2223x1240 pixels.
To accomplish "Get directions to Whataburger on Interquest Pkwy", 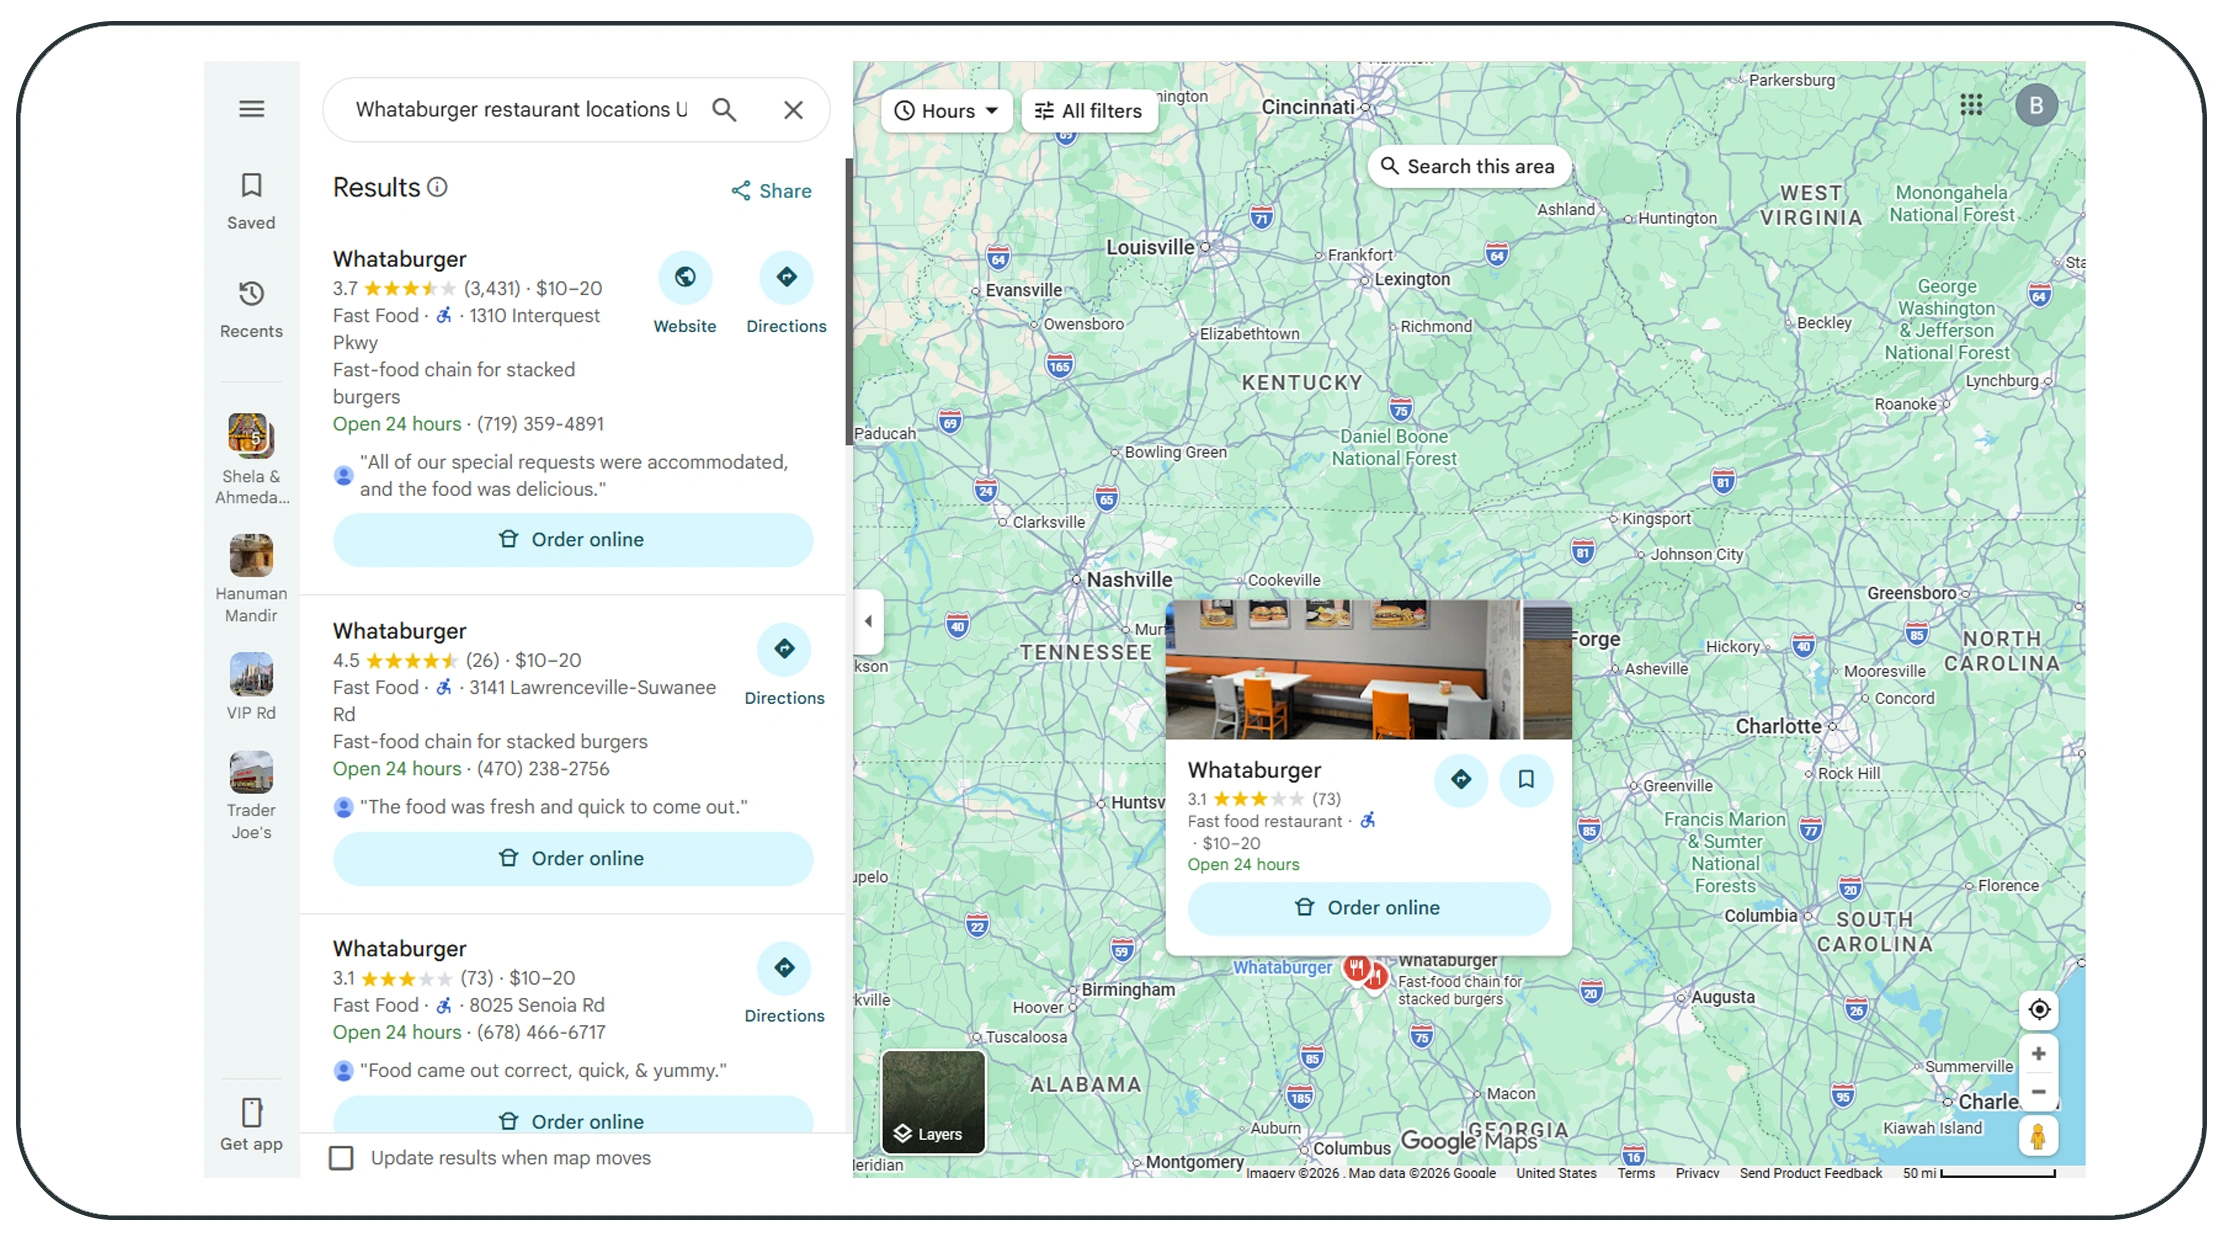I will point(786,292).
